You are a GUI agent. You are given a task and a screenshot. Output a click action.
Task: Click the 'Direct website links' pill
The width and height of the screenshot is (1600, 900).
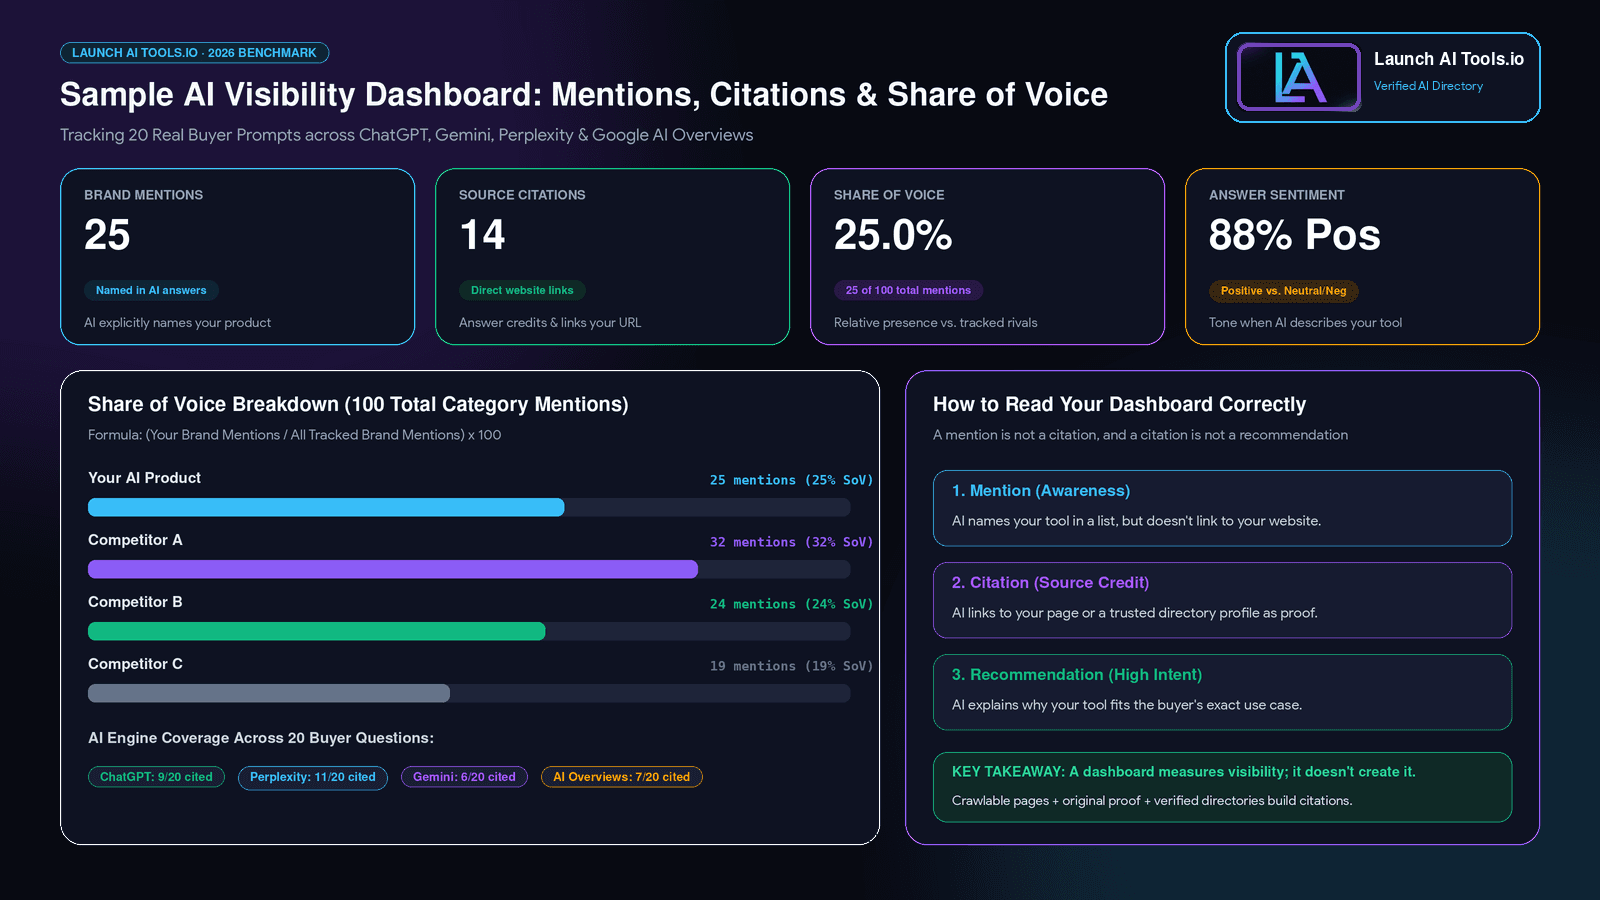pos(522,290)
